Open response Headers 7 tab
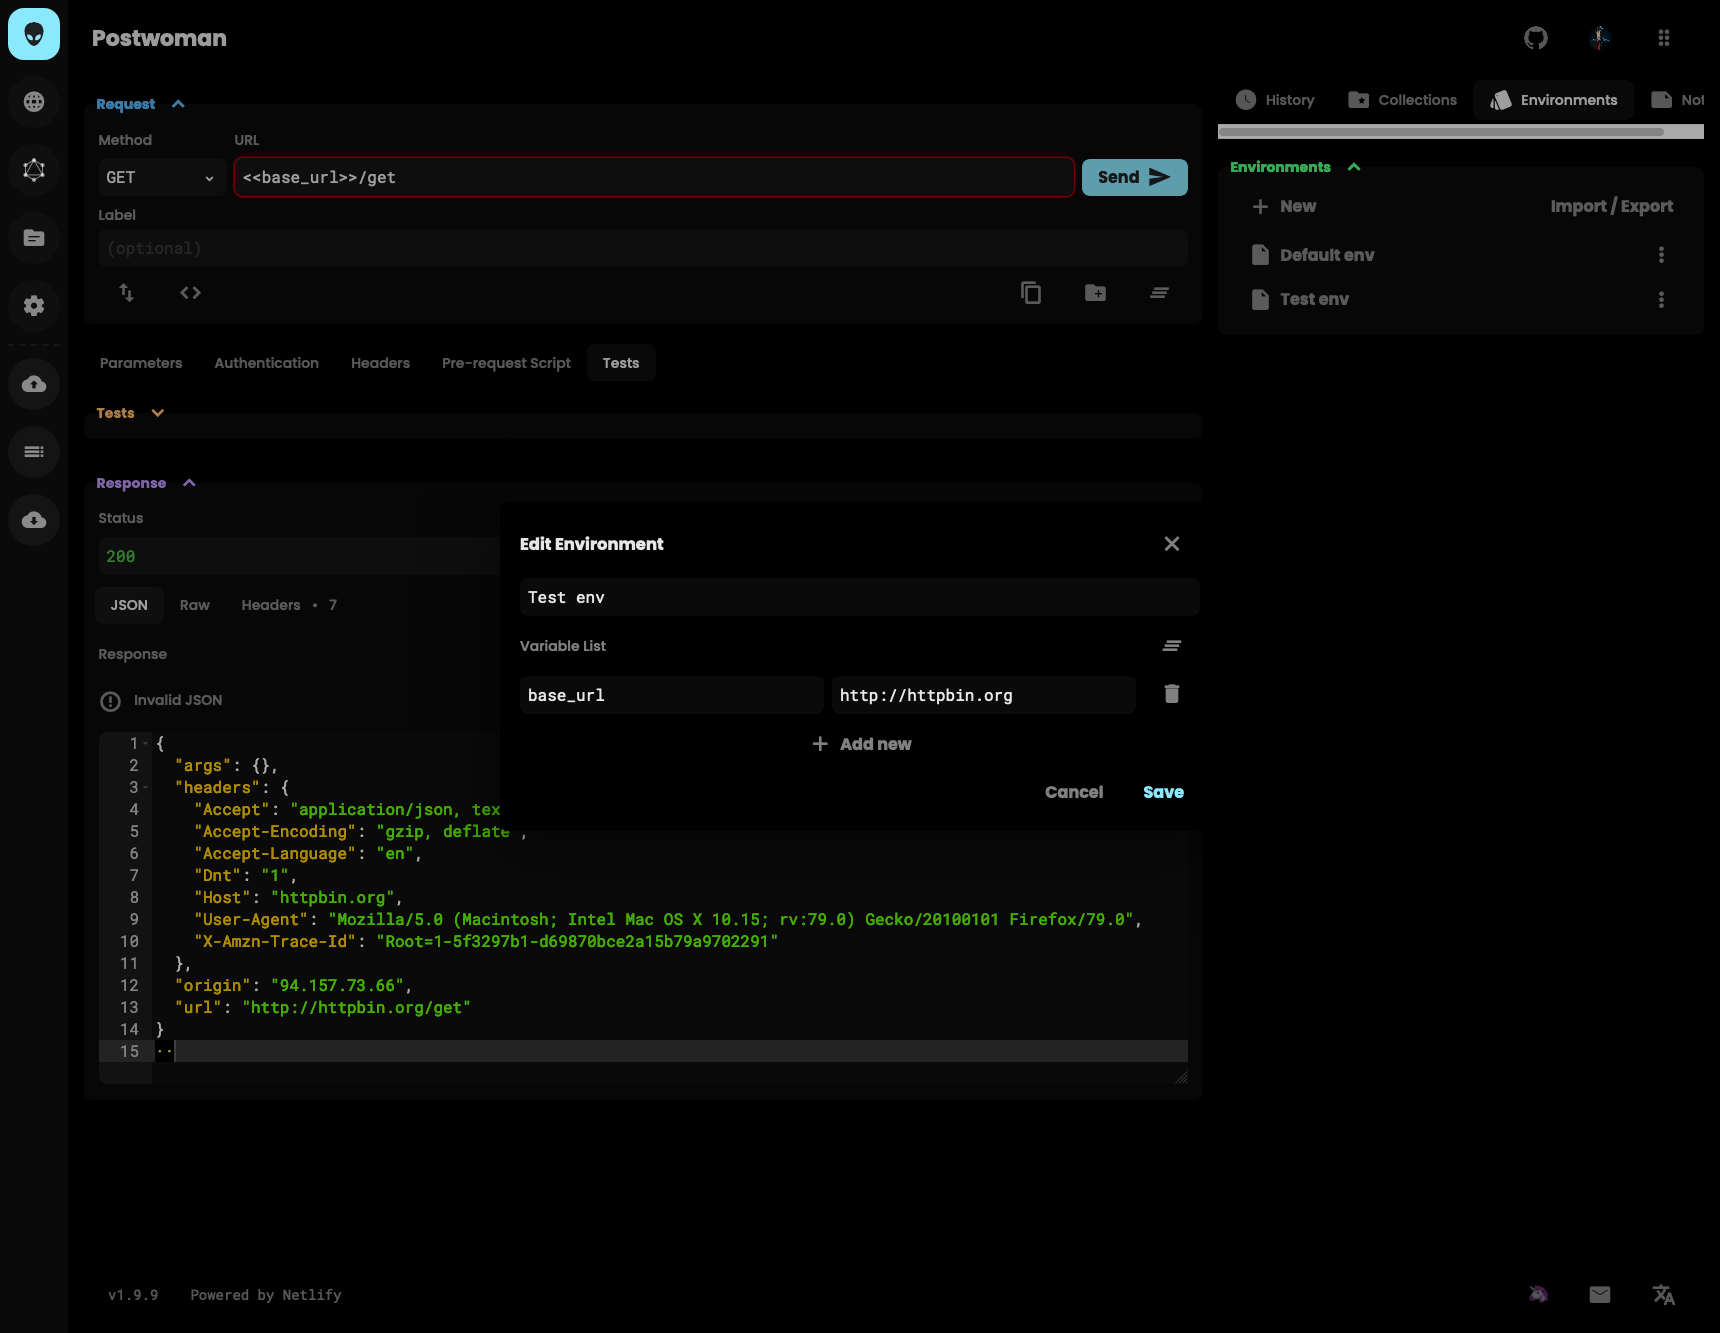This screenshot has height=1333, width=1720. (289, 605)
